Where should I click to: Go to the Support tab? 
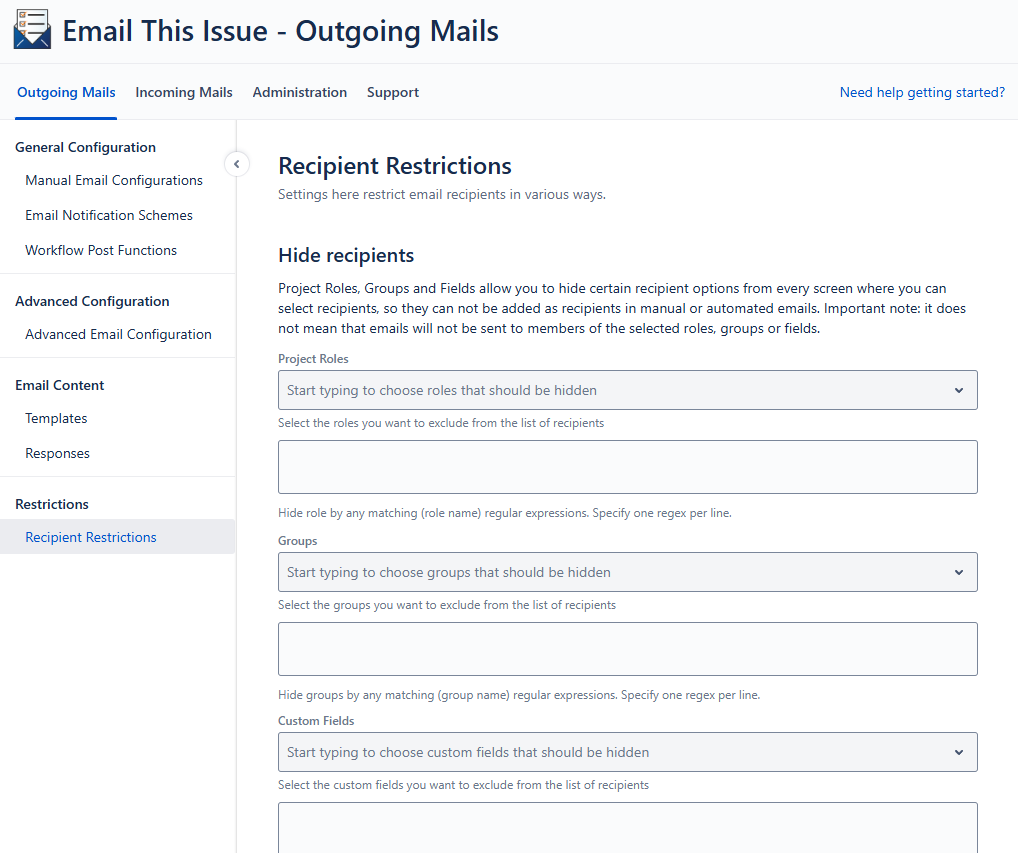coord(392,92)
